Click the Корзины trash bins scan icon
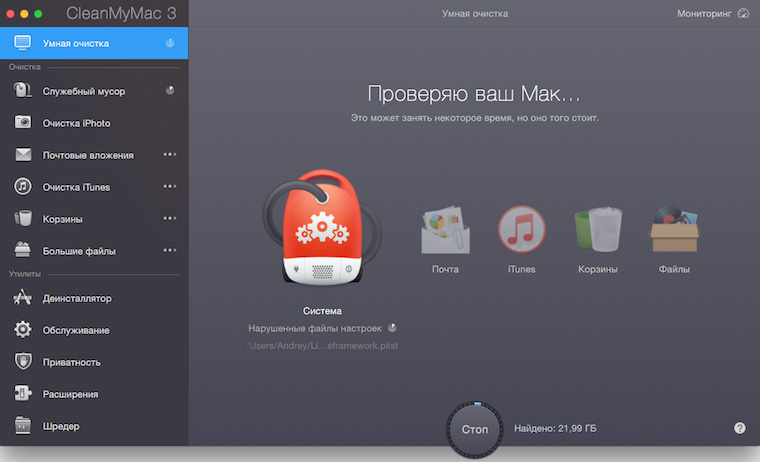 point(598,229)
